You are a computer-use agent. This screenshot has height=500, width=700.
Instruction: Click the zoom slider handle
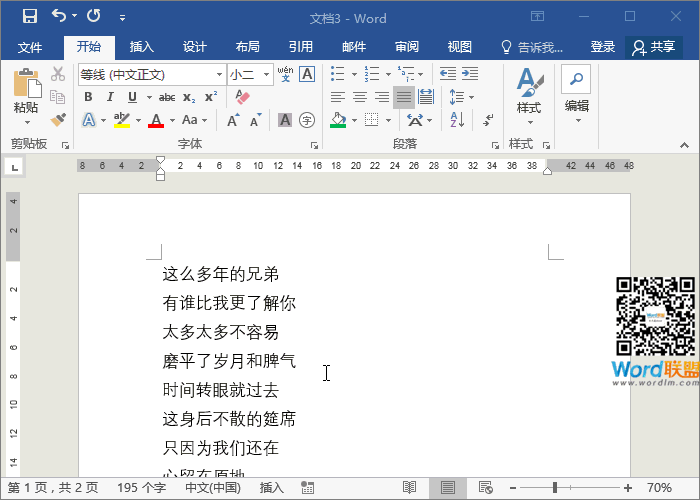click(x=555, y=488)
